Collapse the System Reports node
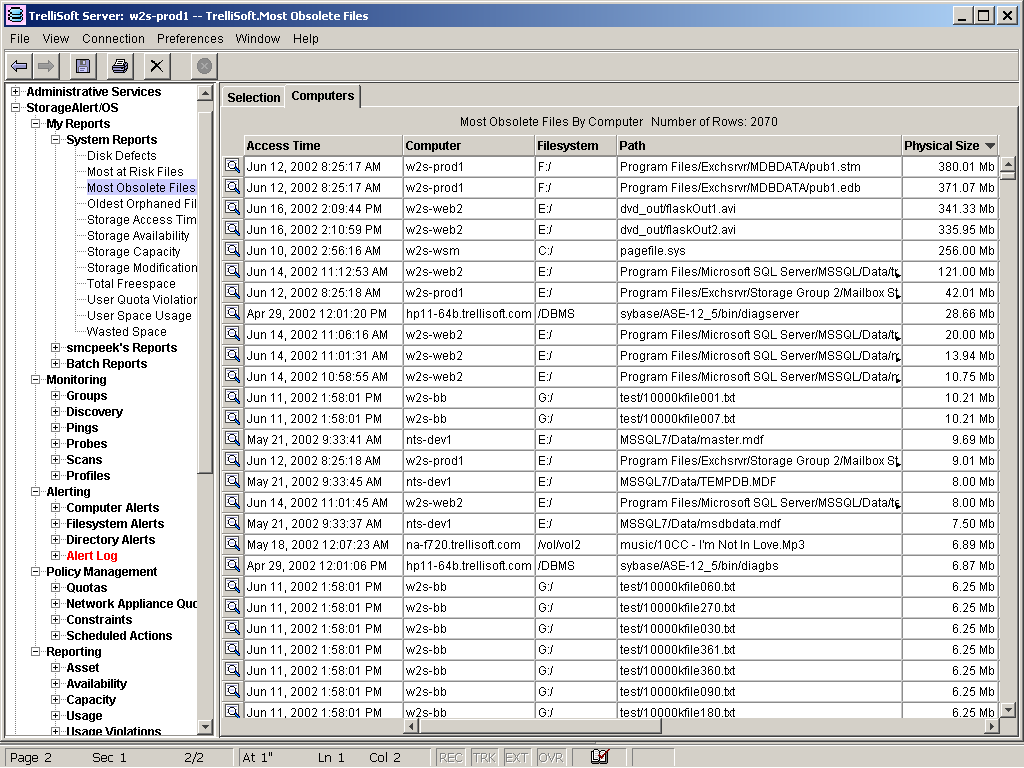Screen dimensions: 1024x768 click(56, 140)
